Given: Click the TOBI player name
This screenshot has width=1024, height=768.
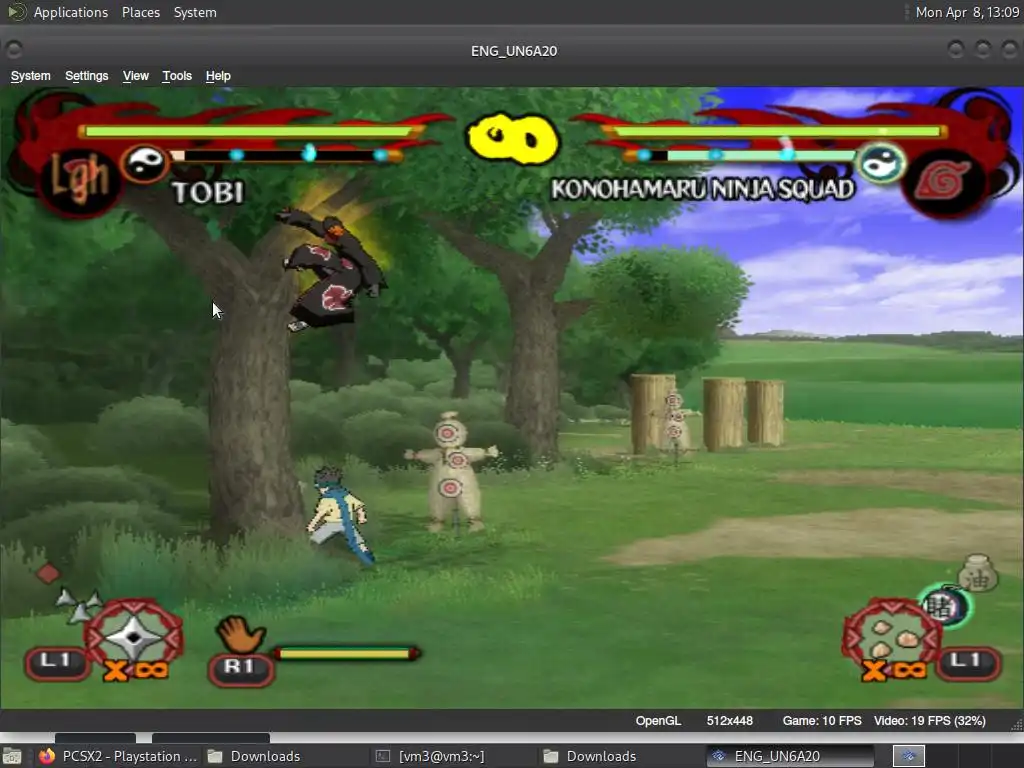Looking at the screenshot, I should 208,193.
